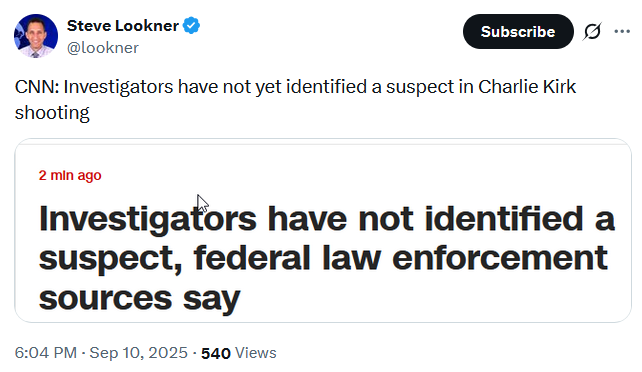The width and height of the screenshot is (642, 372).
Task: Open the three-dot more options menu
Action: pyautogui.click(x=622, y=32)
